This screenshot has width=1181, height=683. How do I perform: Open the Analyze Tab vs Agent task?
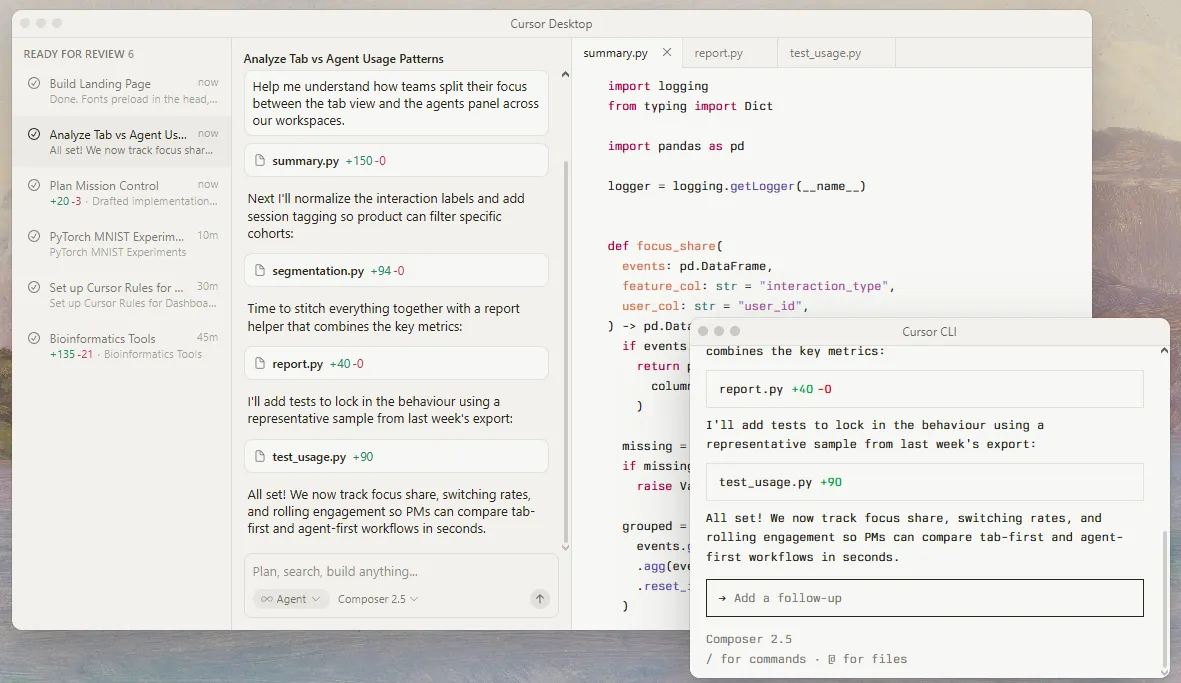[x=122, y=142]
